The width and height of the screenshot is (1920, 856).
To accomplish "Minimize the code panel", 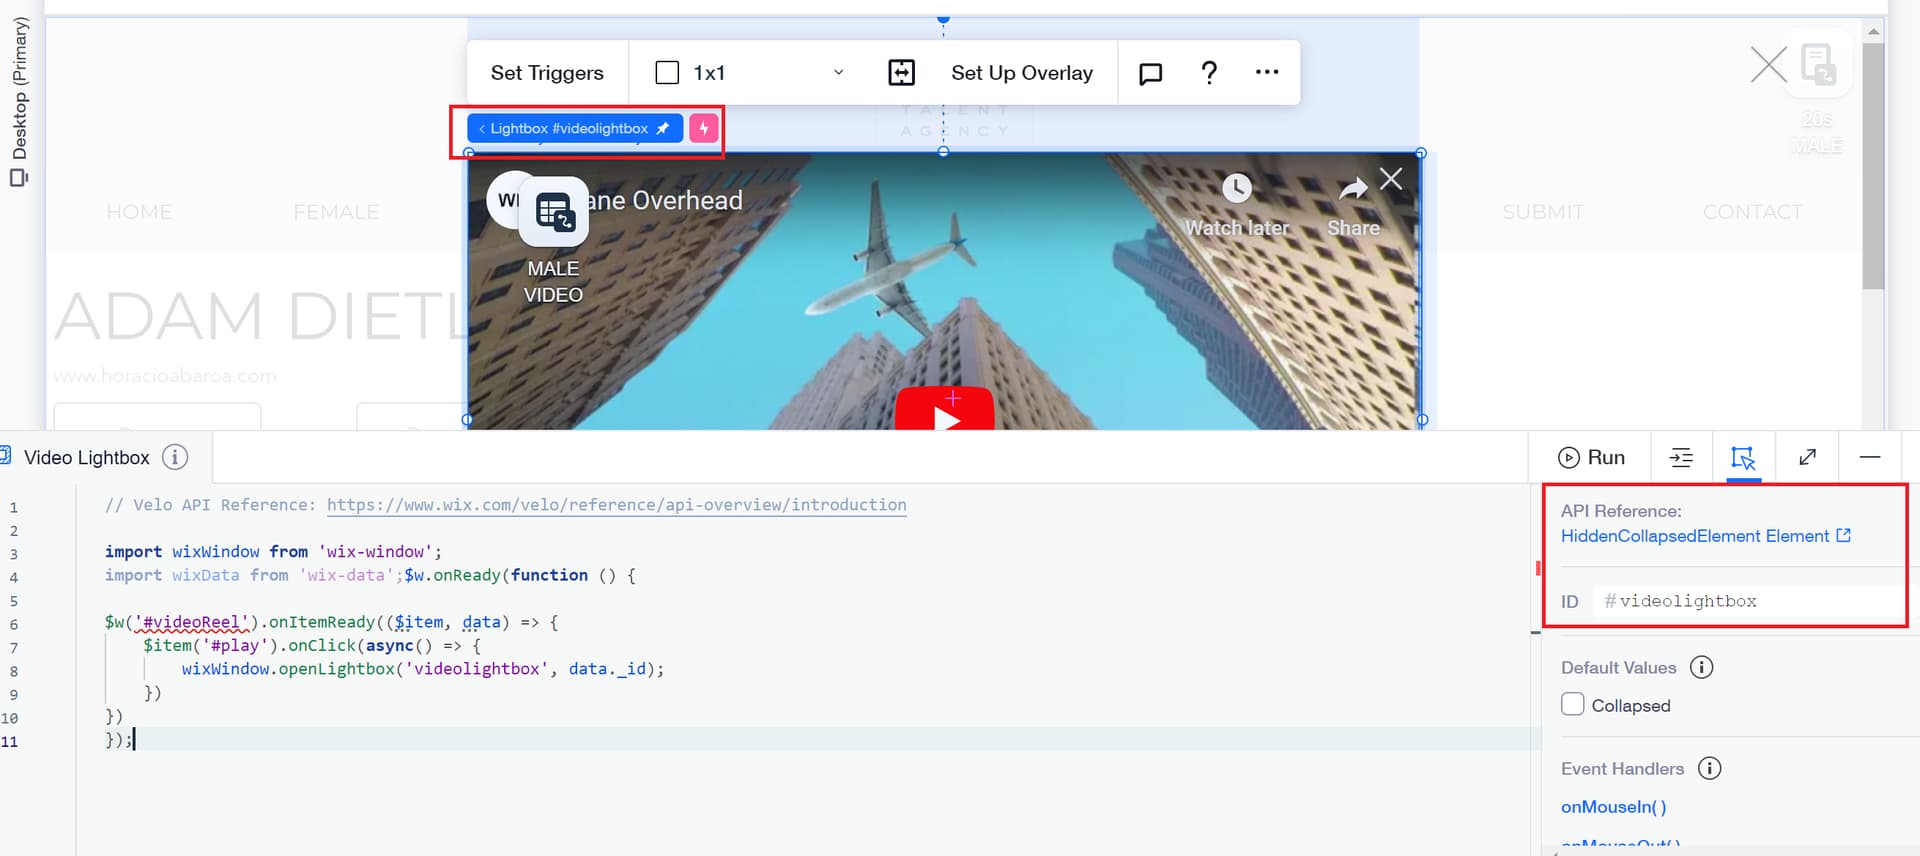I will coord(1870,457).
